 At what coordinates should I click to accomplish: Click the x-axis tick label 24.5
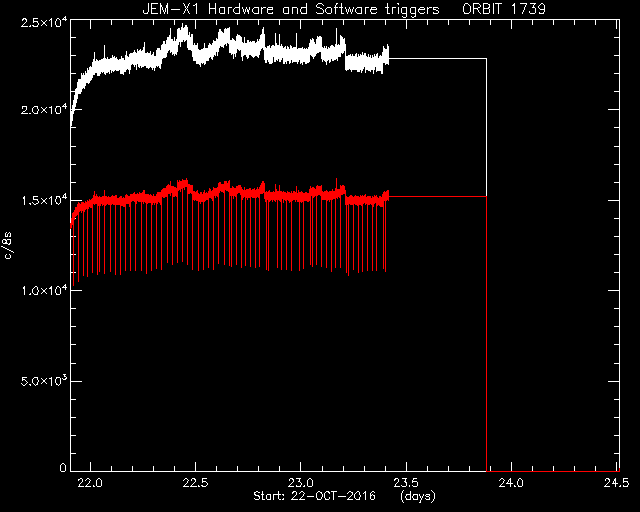(x=616, y=483)
